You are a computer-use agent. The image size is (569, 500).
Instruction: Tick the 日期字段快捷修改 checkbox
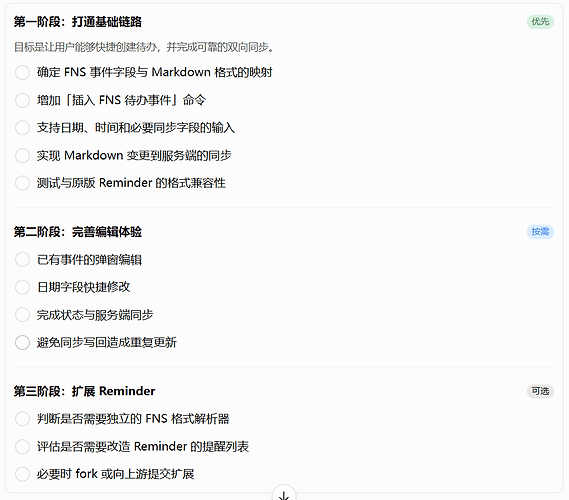point(22,287)
